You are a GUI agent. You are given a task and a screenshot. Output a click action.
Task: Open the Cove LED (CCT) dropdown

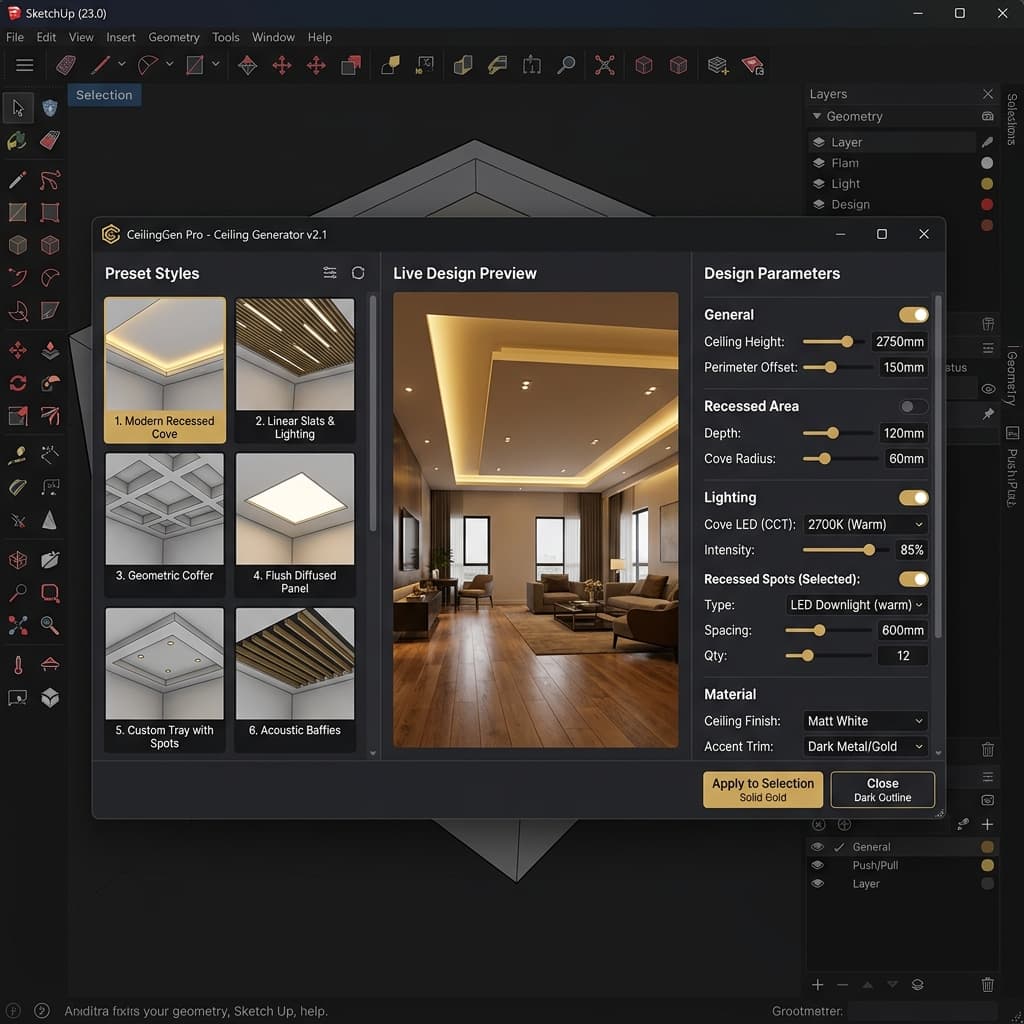coord(865,524)
